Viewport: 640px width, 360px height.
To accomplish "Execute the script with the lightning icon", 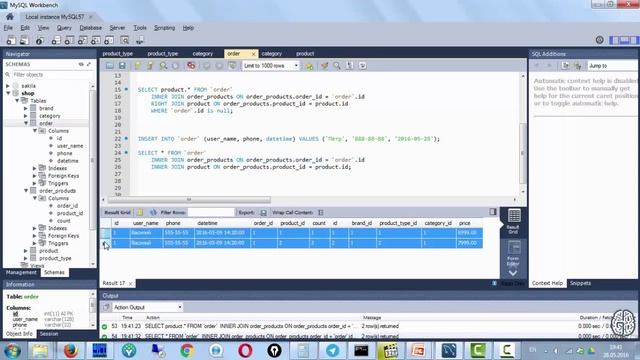I will tap(138, 66).
